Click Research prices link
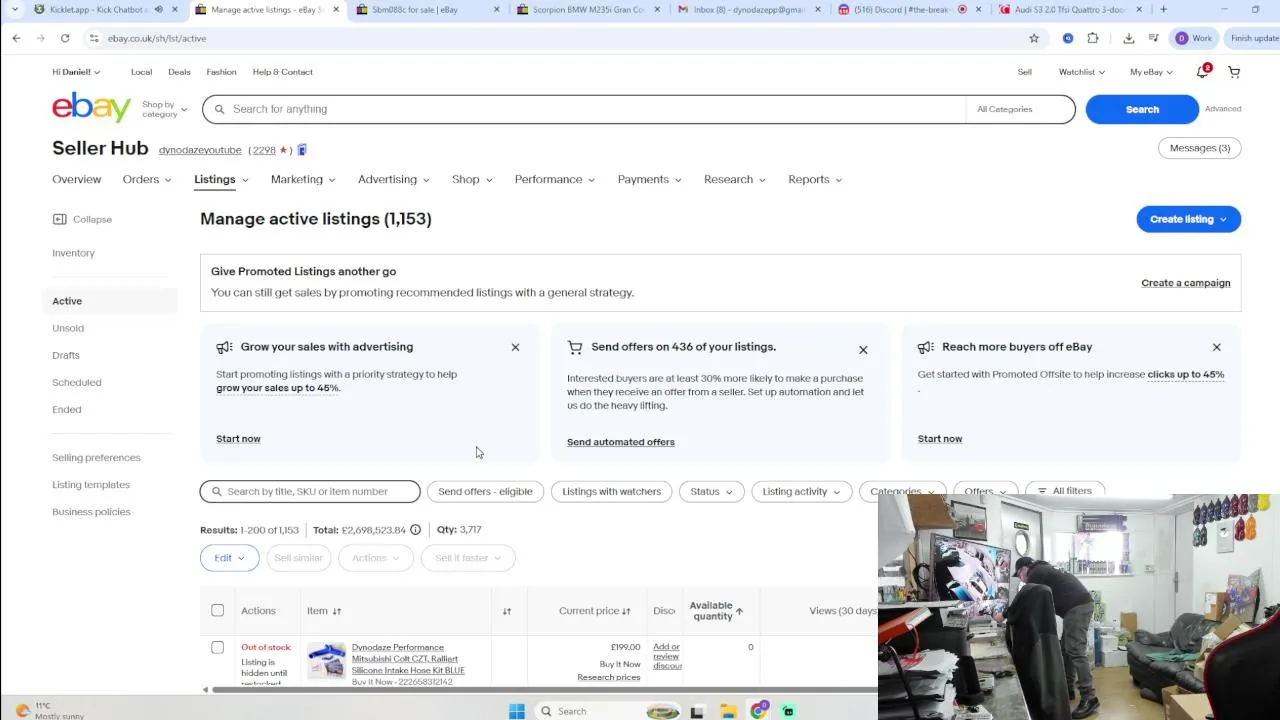Viewport: 1280px width, 720px height. pos(608,677)
